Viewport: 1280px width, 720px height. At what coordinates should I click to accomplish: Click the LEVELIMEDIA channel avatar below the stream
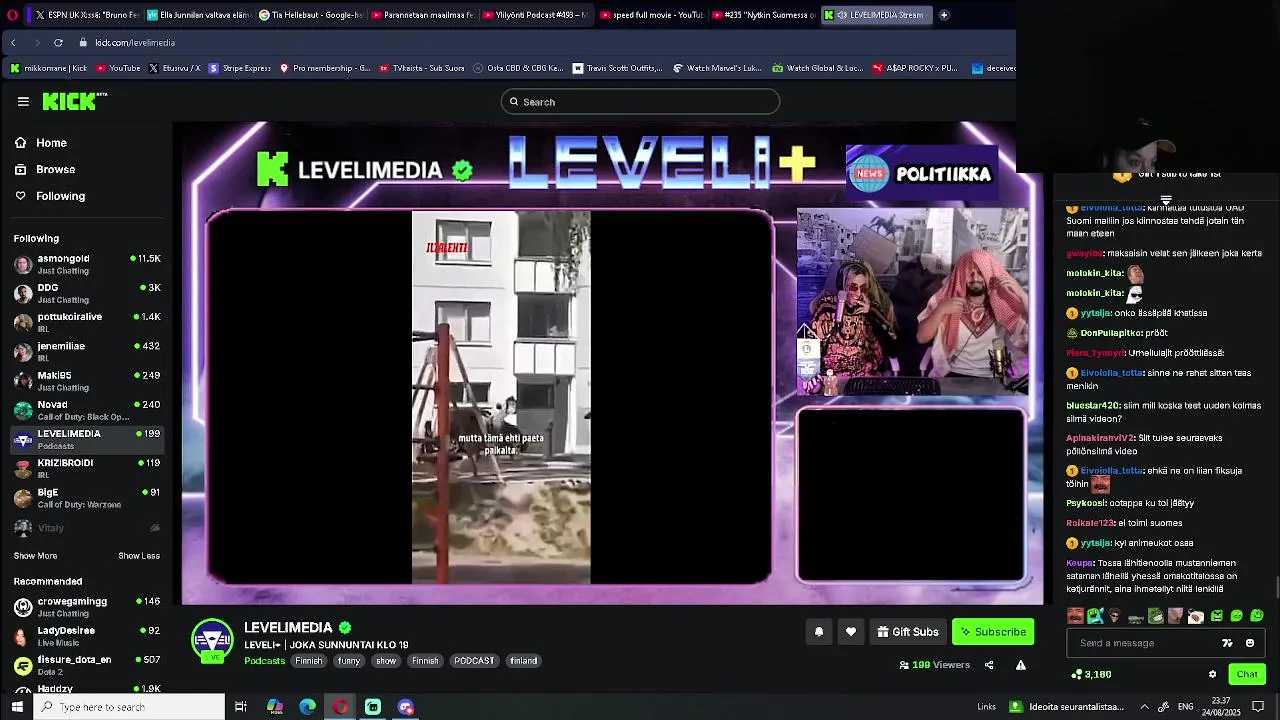tap(212, 642)
